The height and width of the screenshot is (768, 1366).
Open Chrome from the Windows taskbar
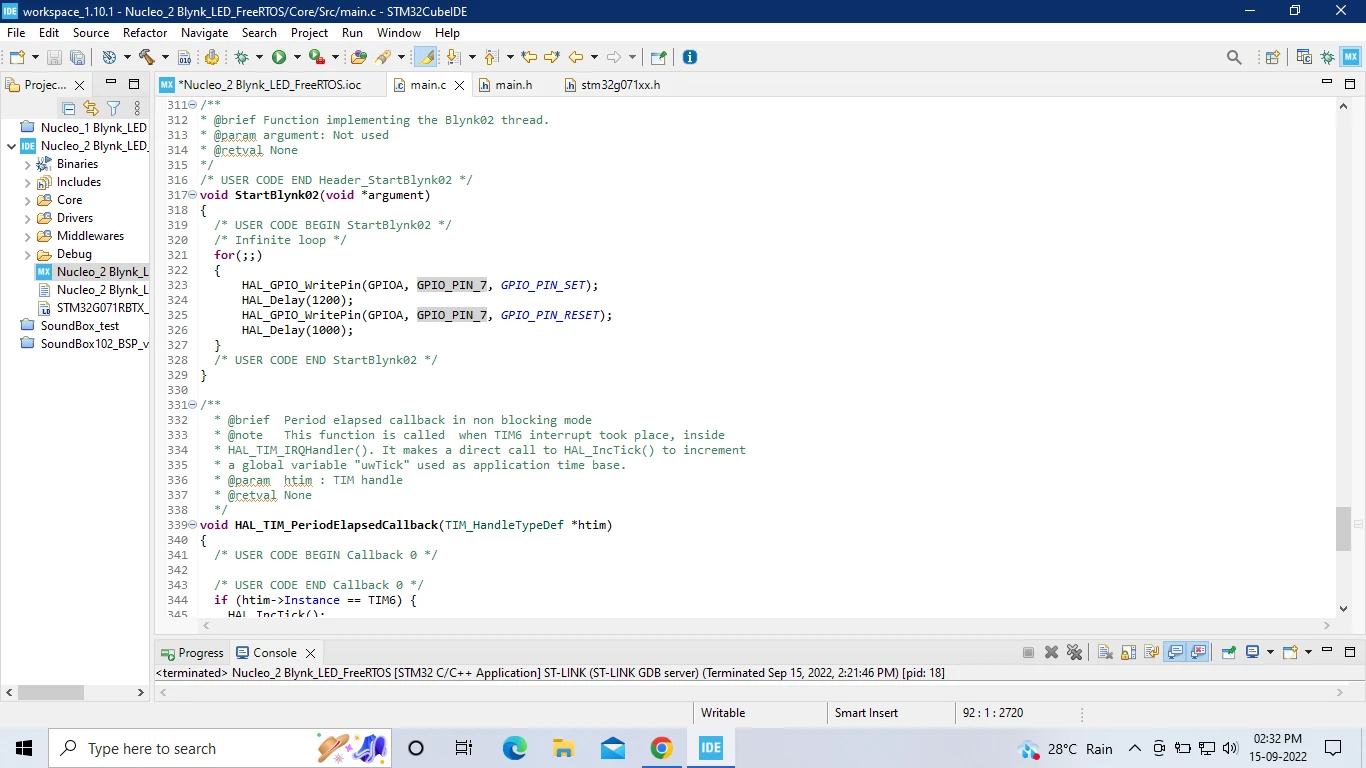pyautogui.click(x=661, y=748)
